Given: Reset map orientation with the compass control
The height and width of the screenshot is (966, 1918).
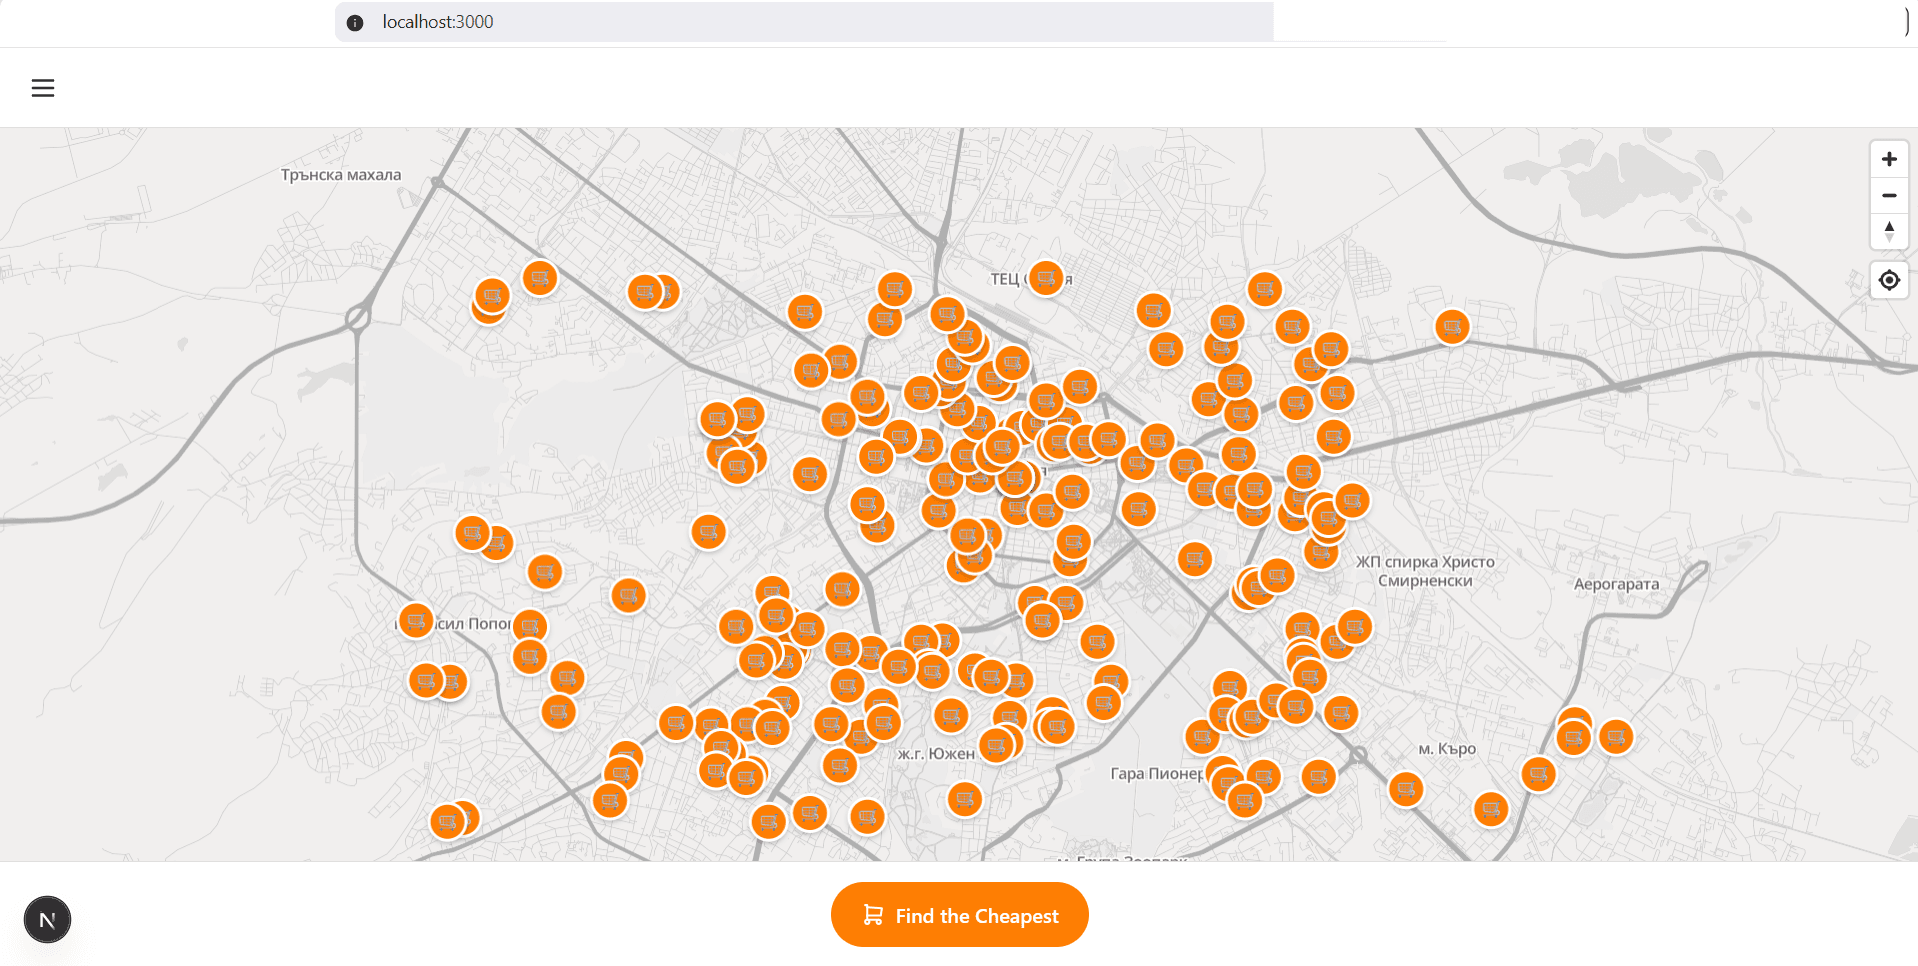Looking at the screenshot, I should tap(1889, 232).
